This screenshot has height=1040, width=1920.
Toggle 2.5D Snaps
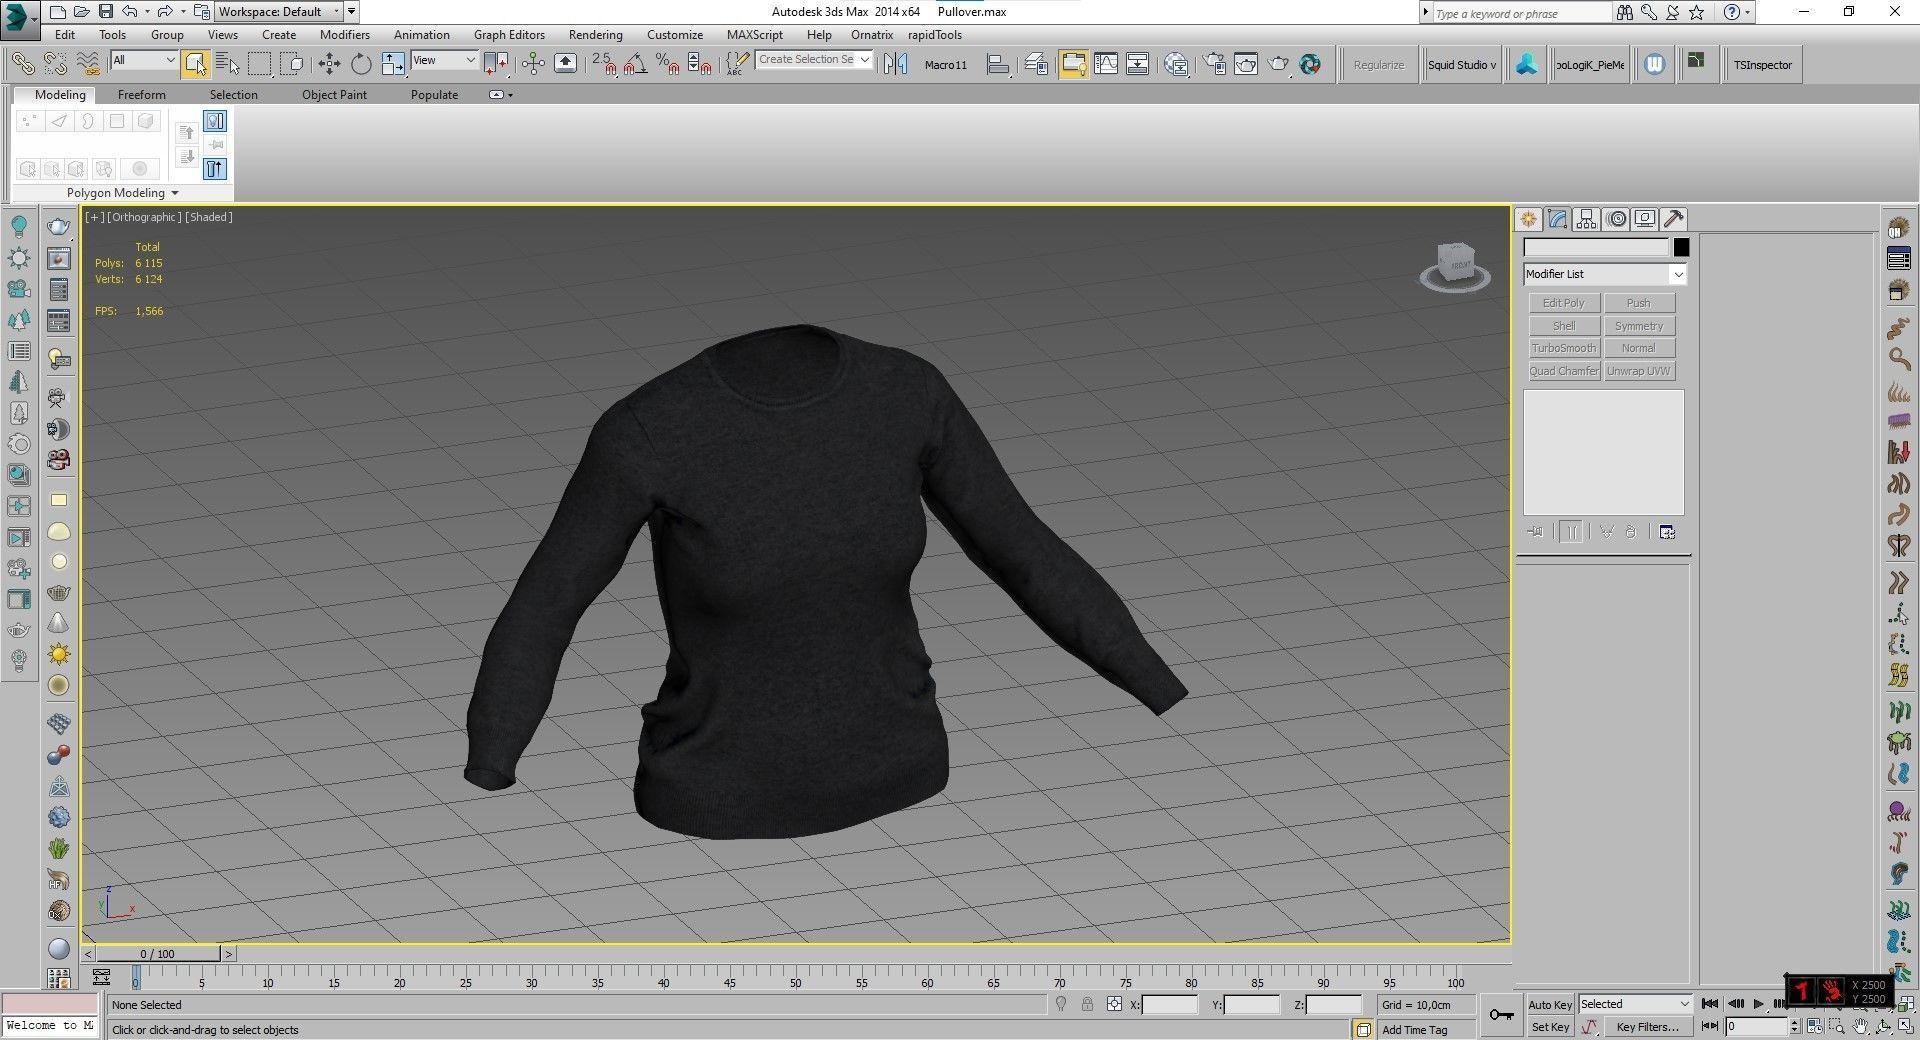[x=603, y=64]
